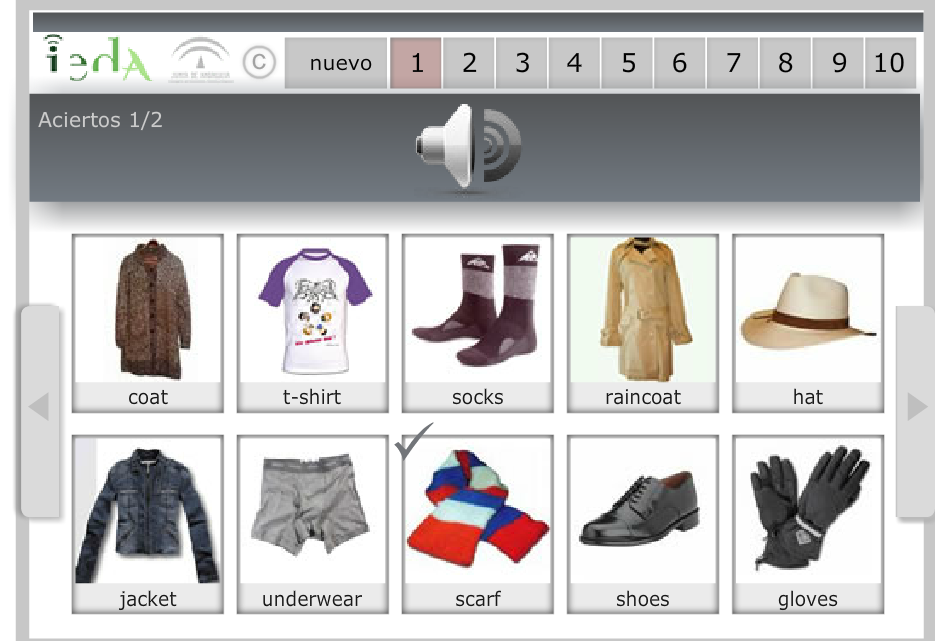Open the IEDA logo
Image resolution: width=935 pixels, height=641 pixels.
click(x=98, y=58)
